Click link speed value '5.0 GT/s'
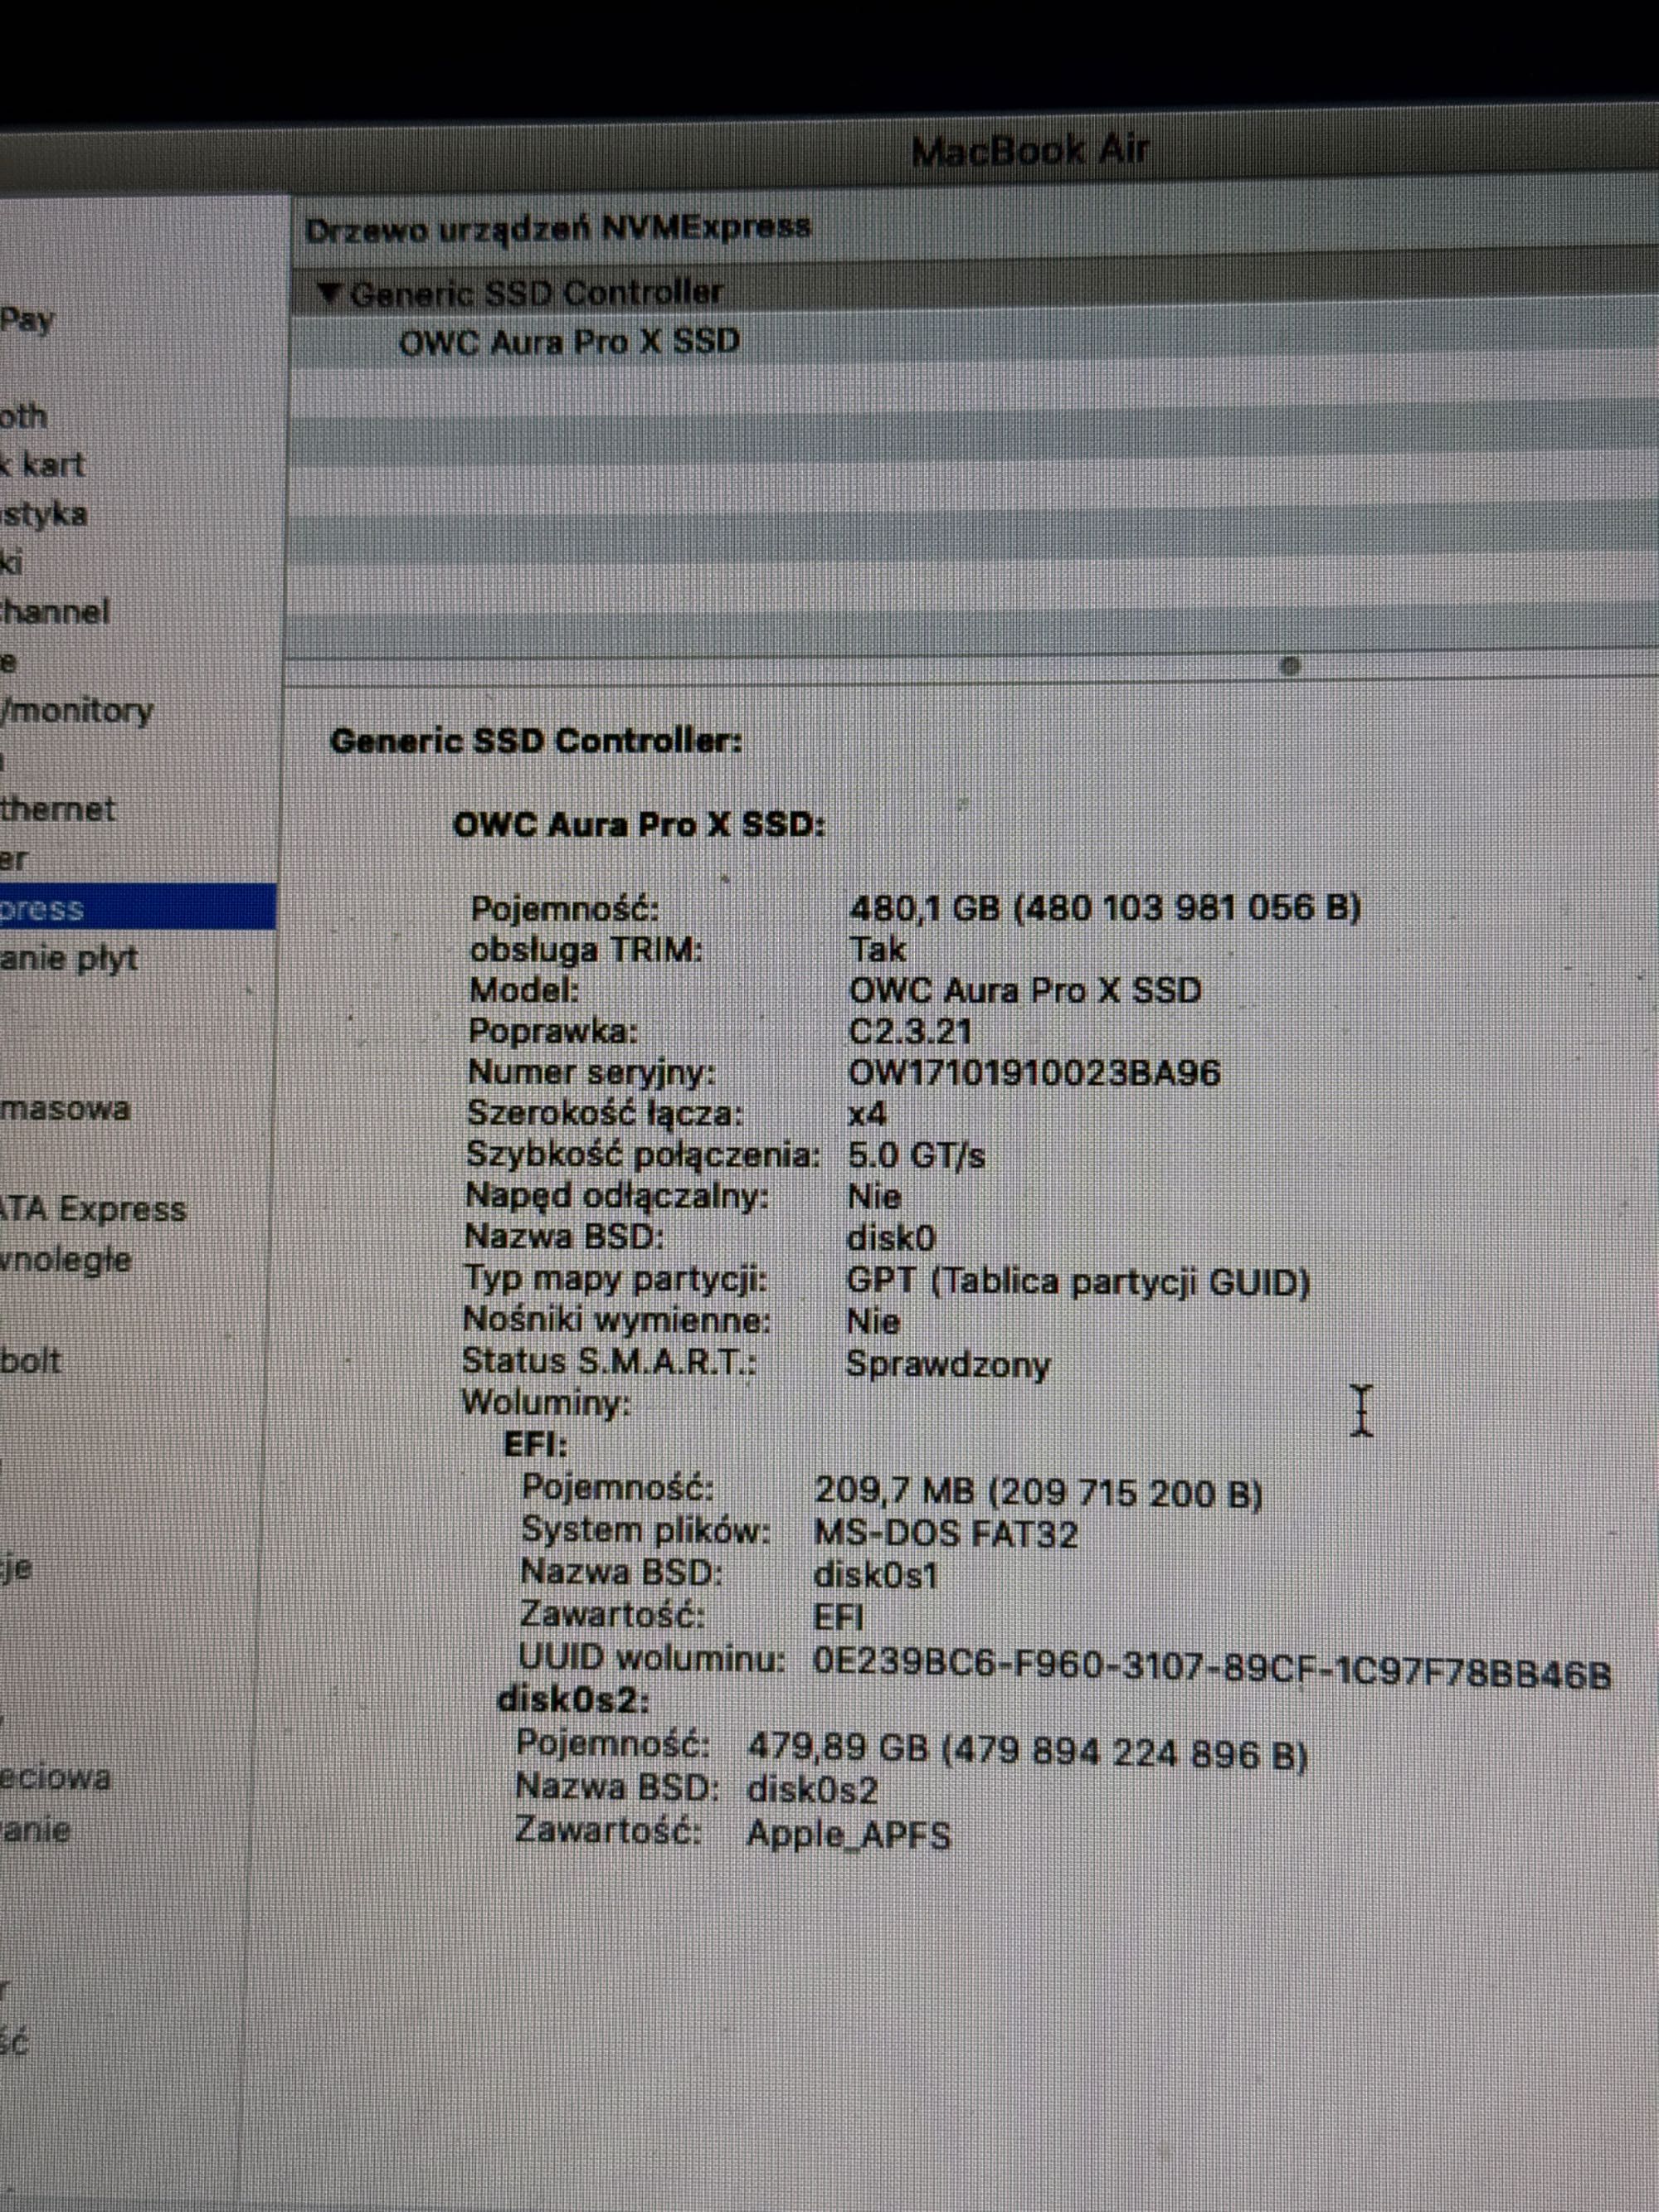The image size is (1659, 2212). point(916,1155)
